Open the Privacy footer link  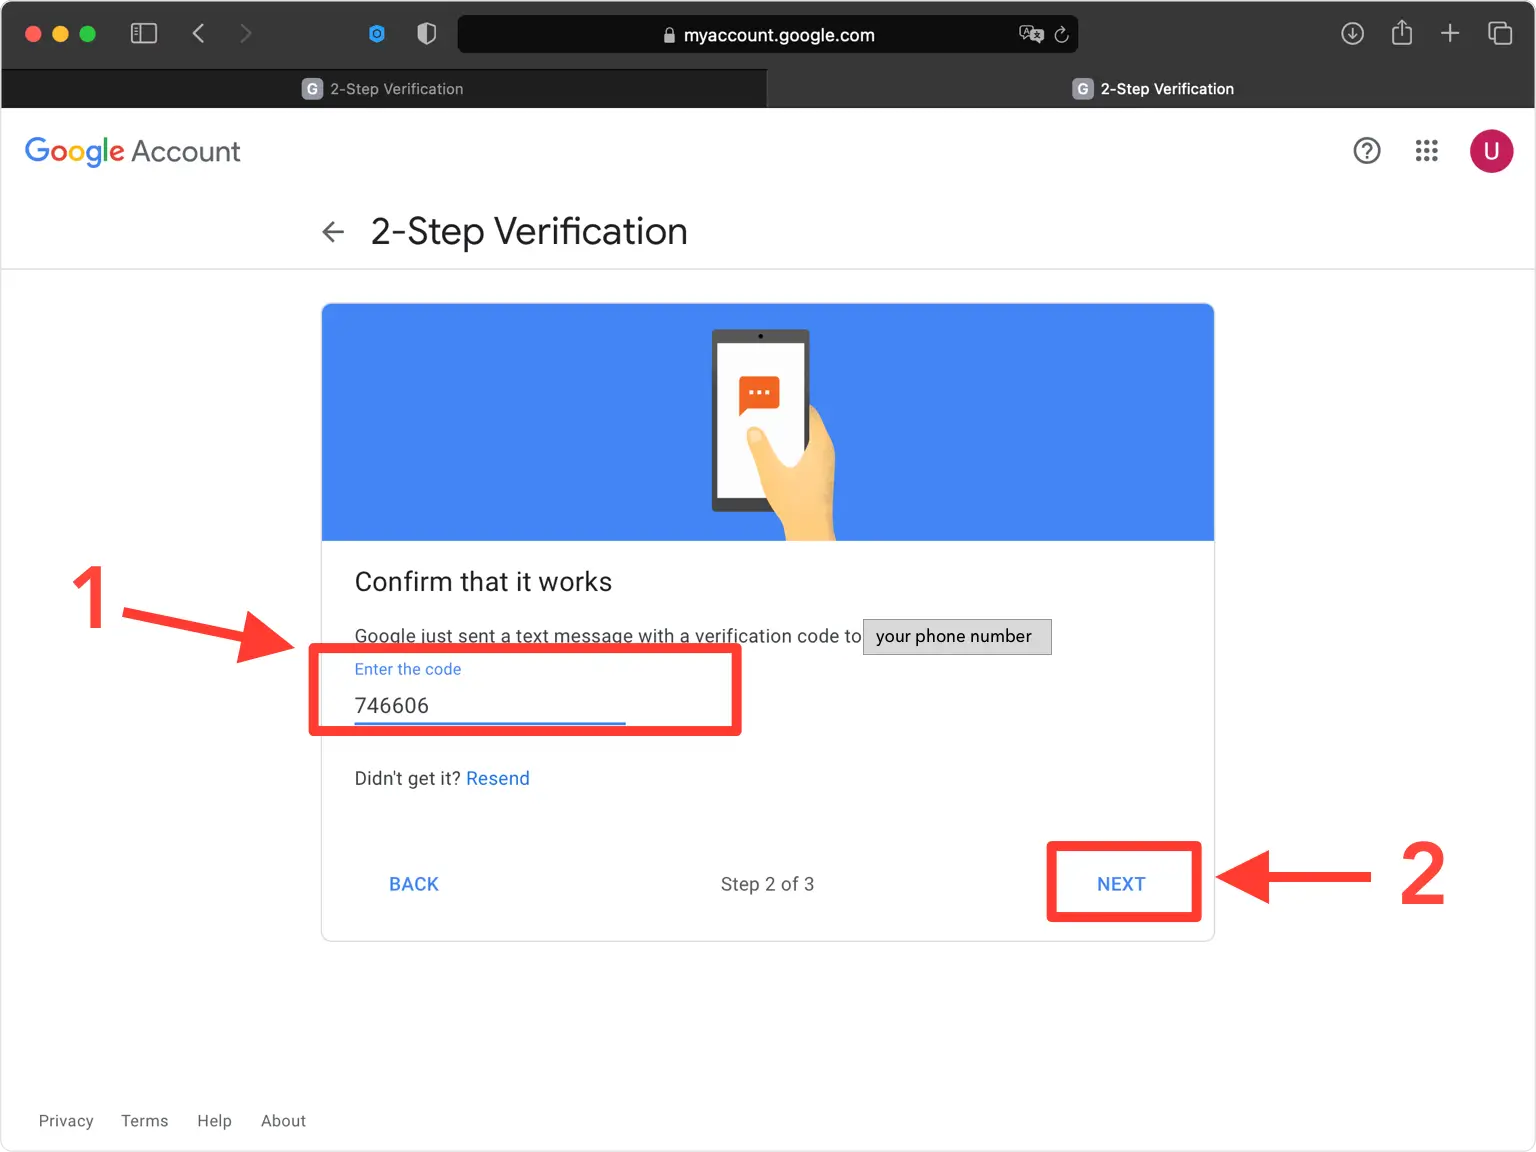click(x=66, y=1121)
